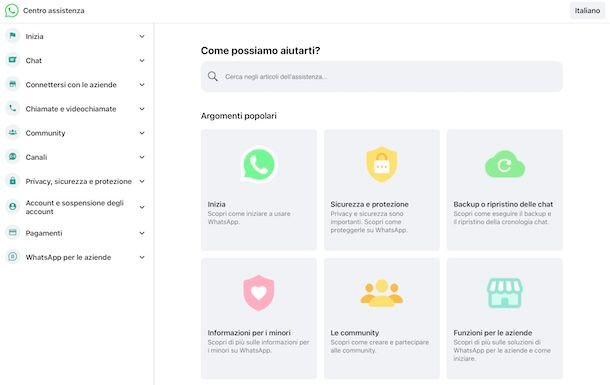Viewport: 610px width, 385px height.
Task: Click the Privacy padlock icon in sidebar
Action: point(12,181)
